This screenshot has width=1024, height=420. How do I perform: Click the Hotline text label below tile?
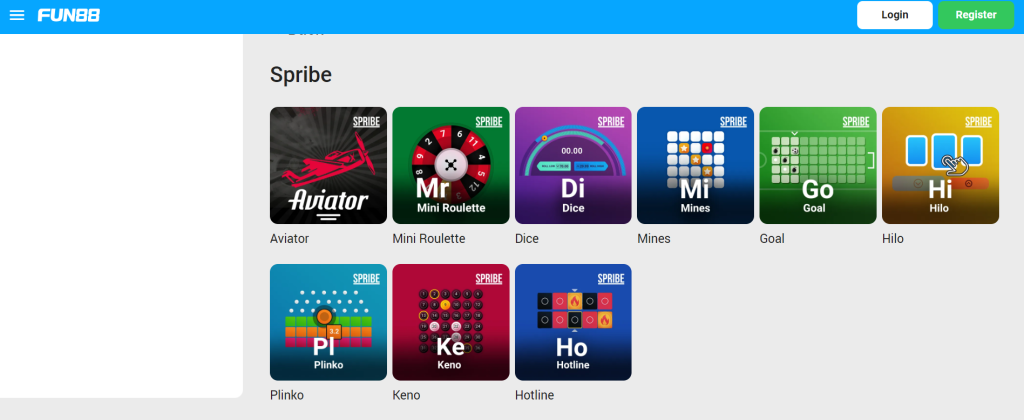click(x=534, y=395)
